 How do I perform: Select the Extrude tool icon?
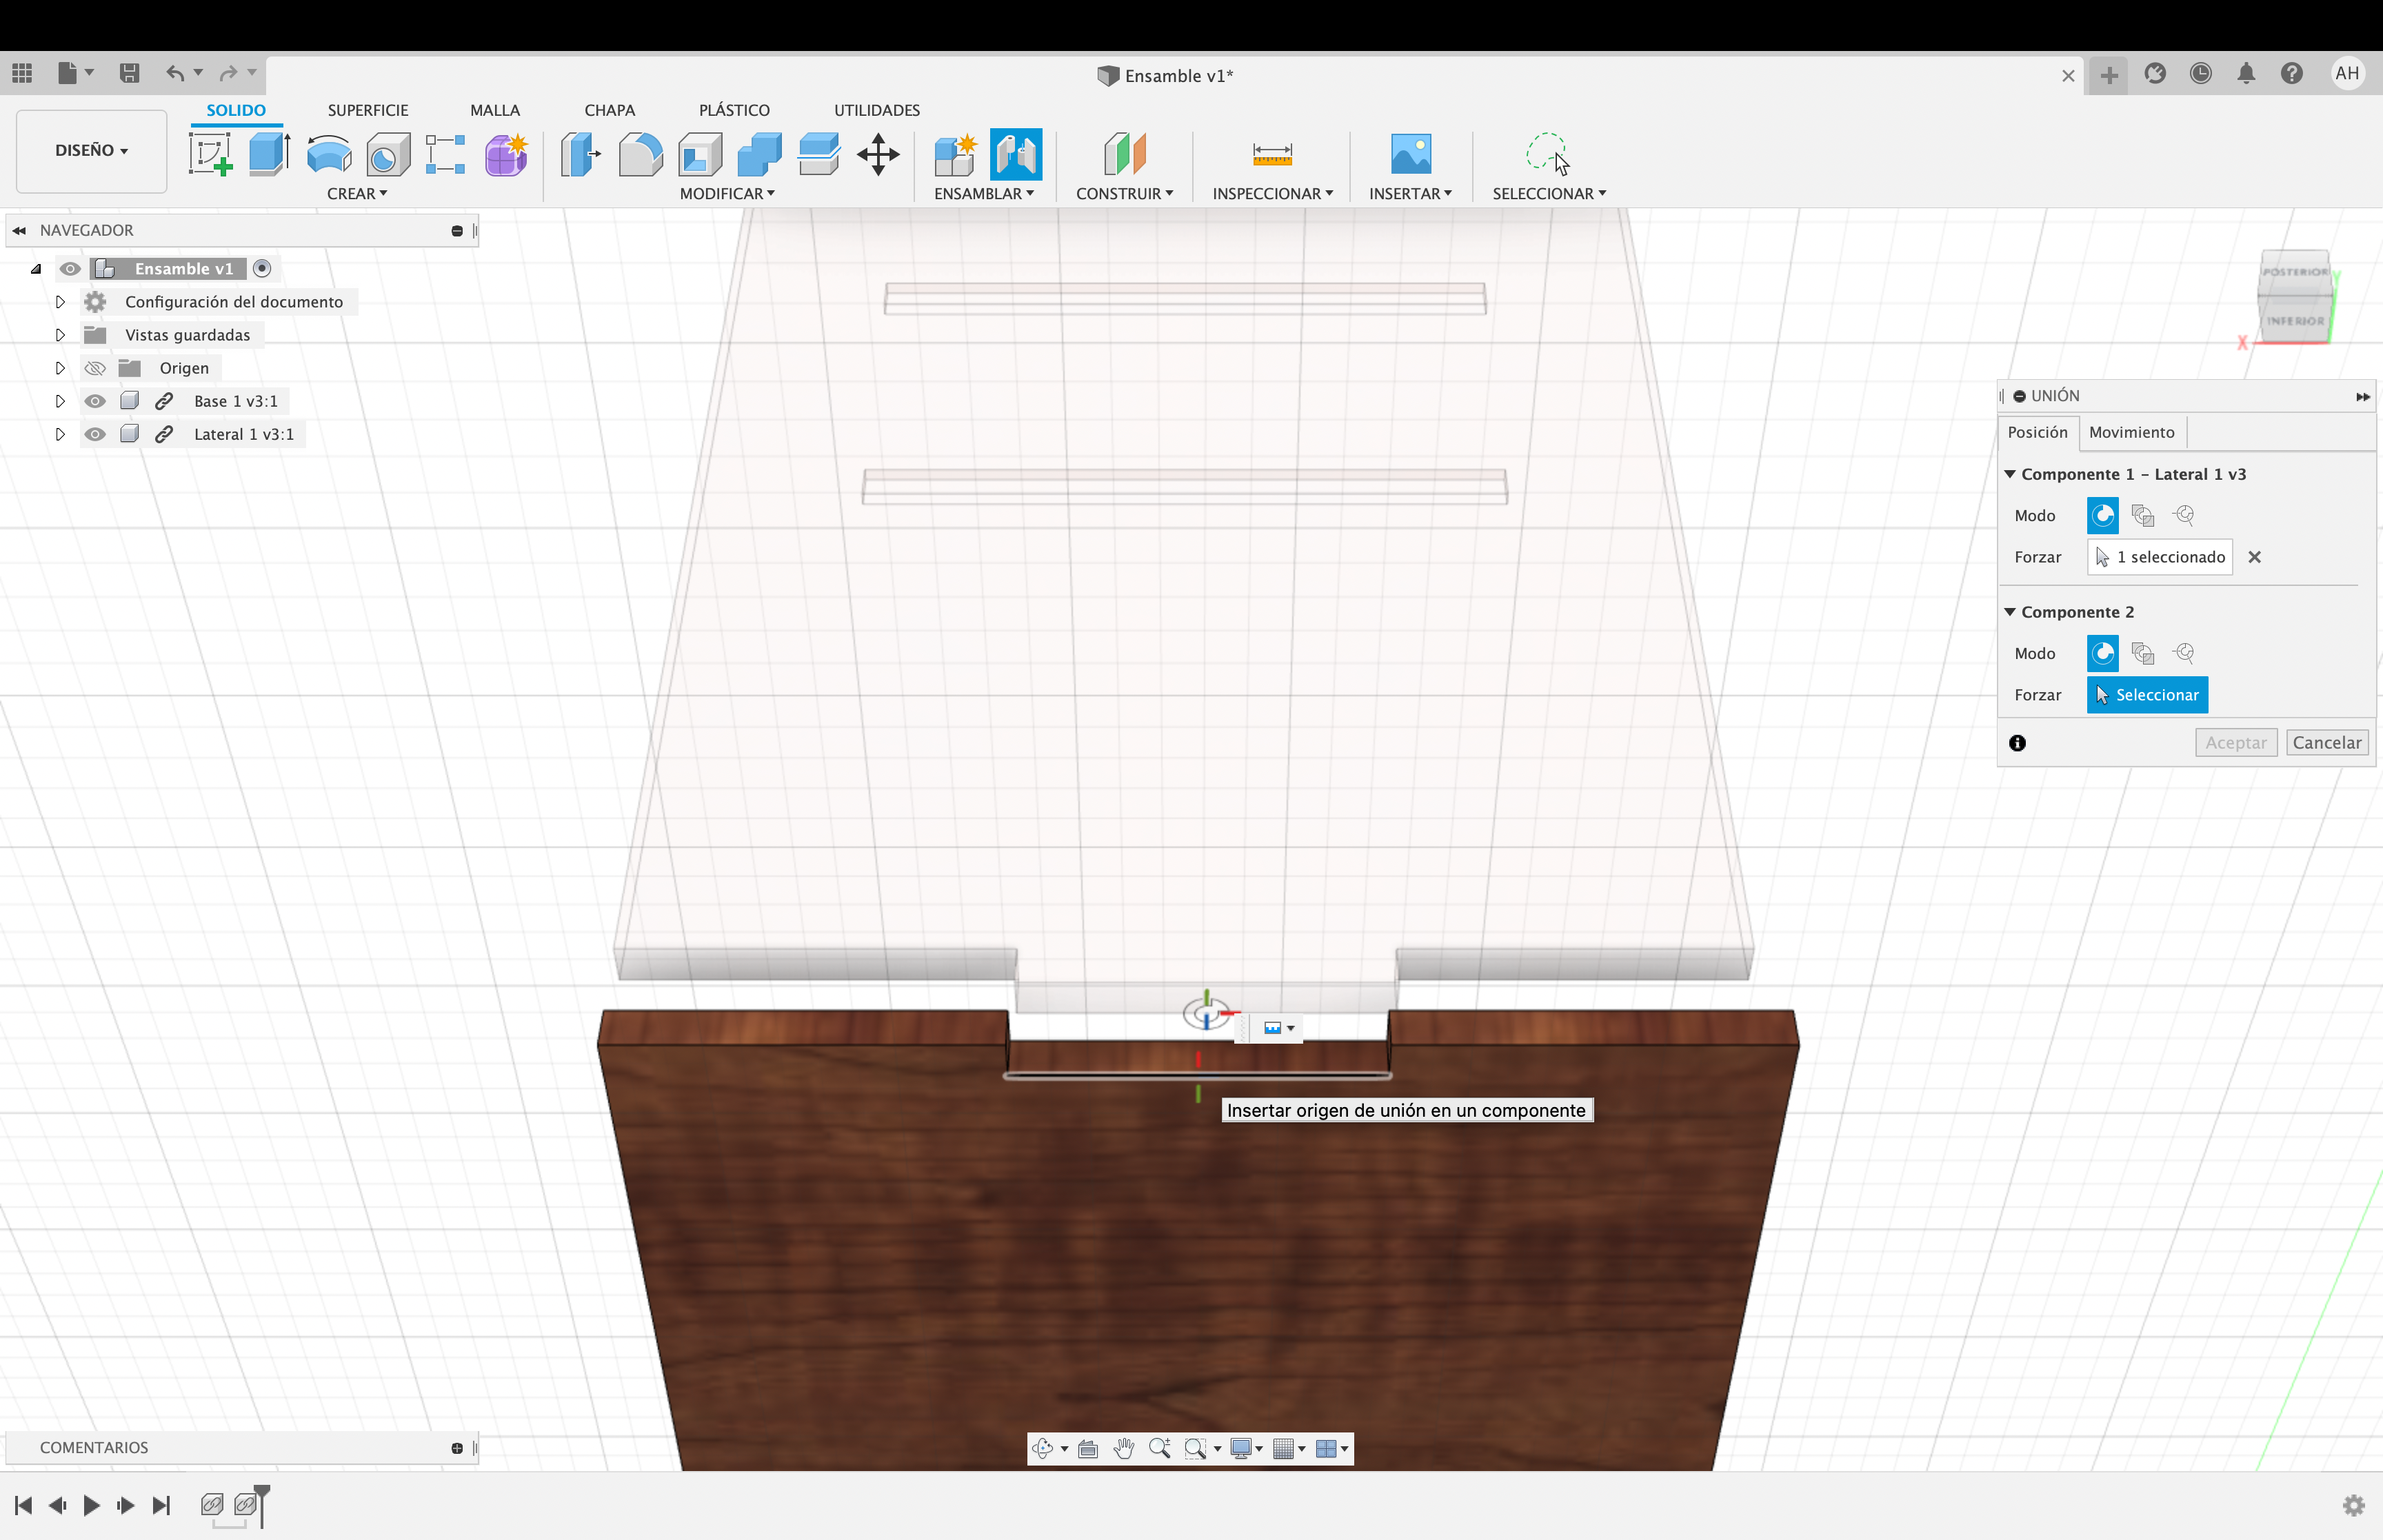pyautogui.click(x=269, y=155)
